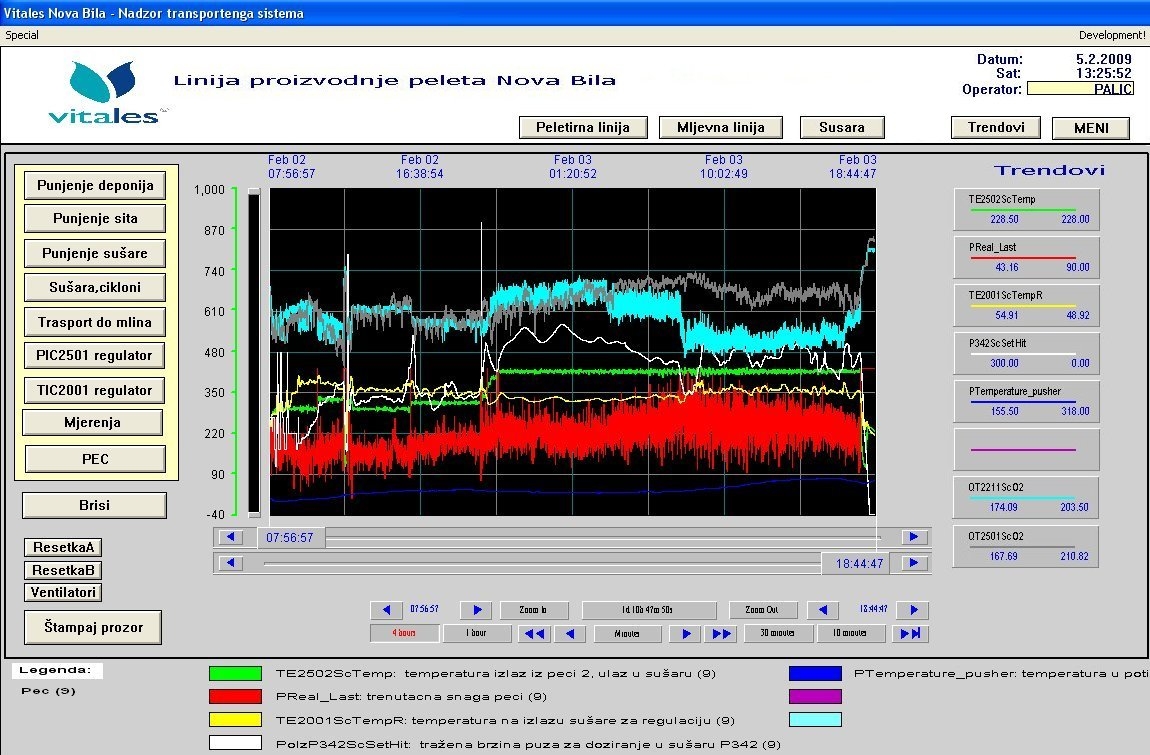Open the Special menu
Image resolution: width=1150 pixels, height=755 pixels.
(22, 35)
